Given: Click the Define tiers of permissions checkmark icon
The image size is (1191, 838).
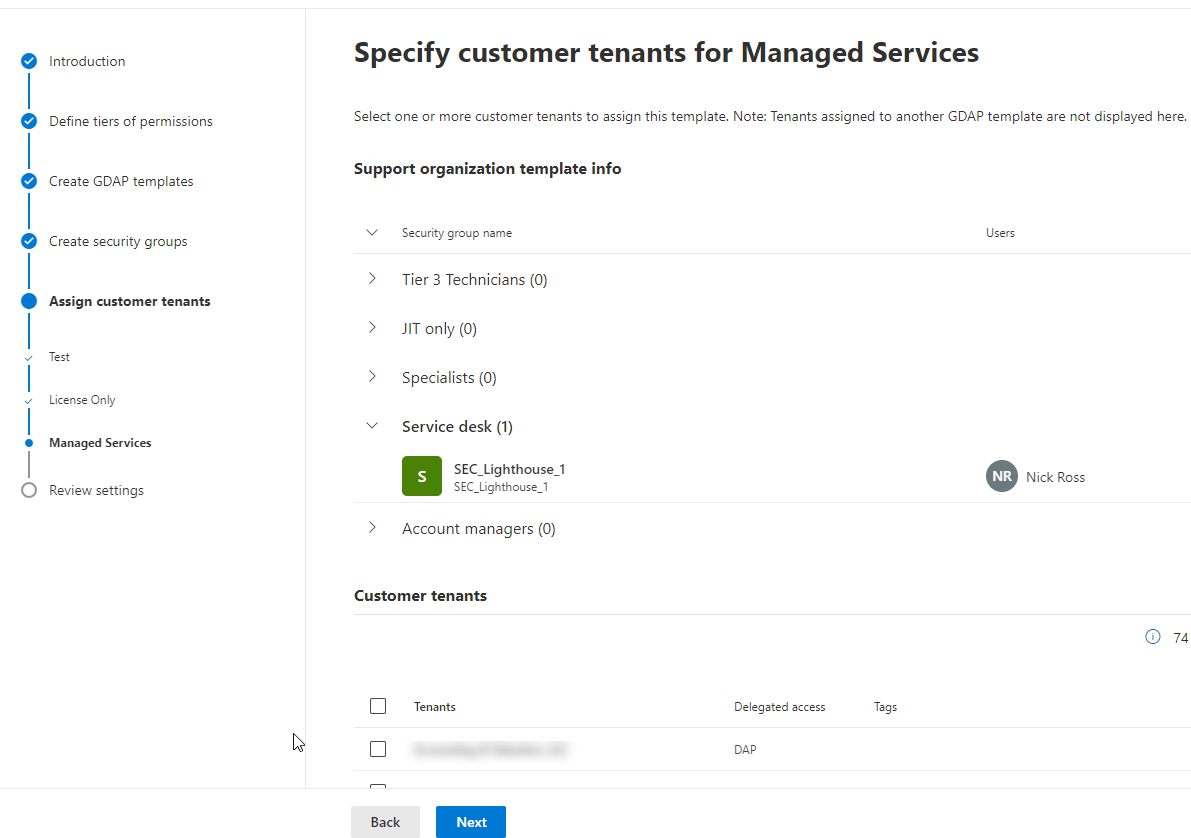Looking at the screenshot, I should (x=29, y=121).
